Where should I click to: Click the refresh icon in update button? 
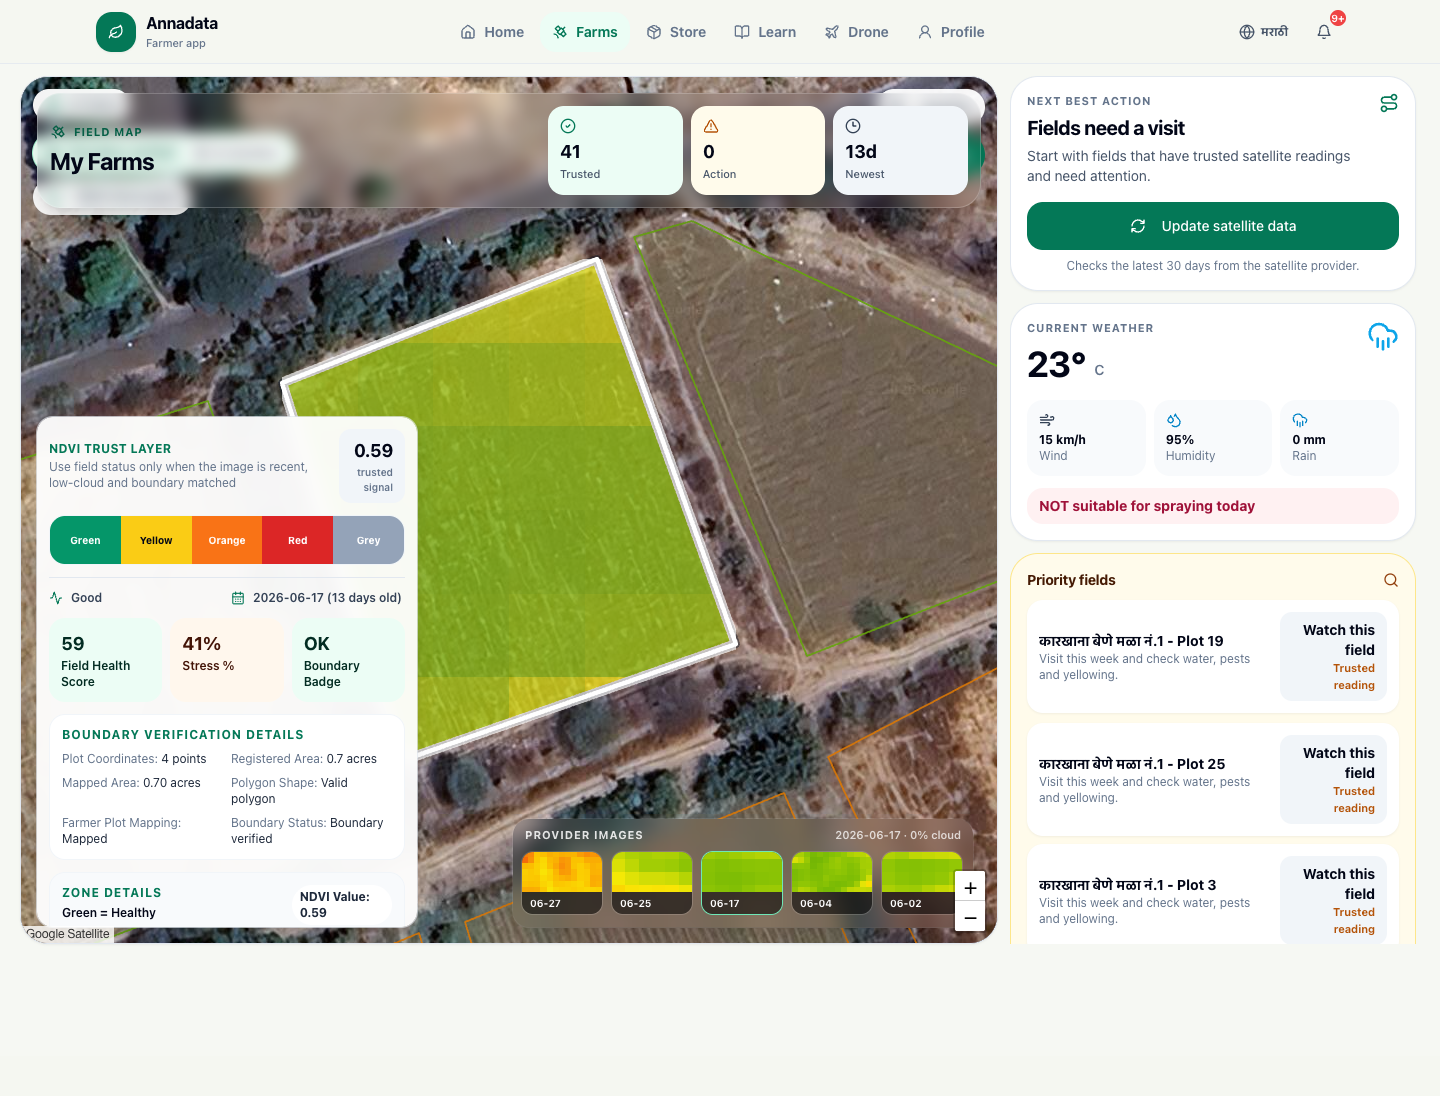(1138, 226)
